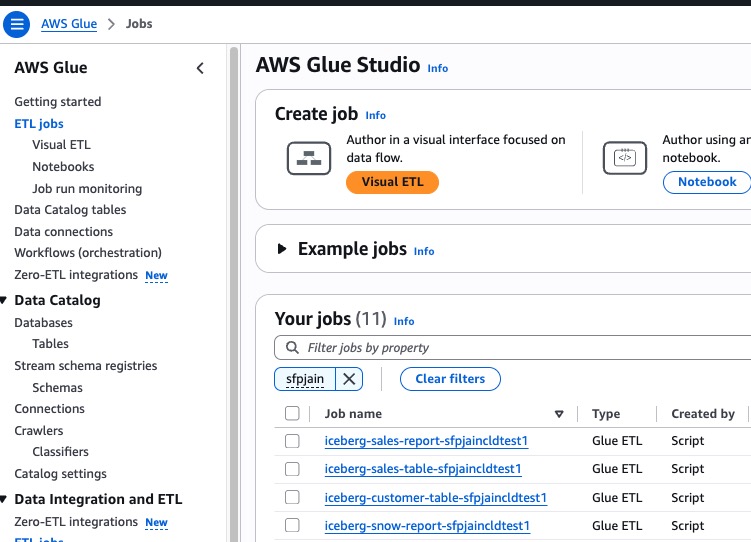The height and width of the screenshot is (542, 751).
Task: Follow the AWS Glue breadcrumb link
Action: (x=69, y=23)
